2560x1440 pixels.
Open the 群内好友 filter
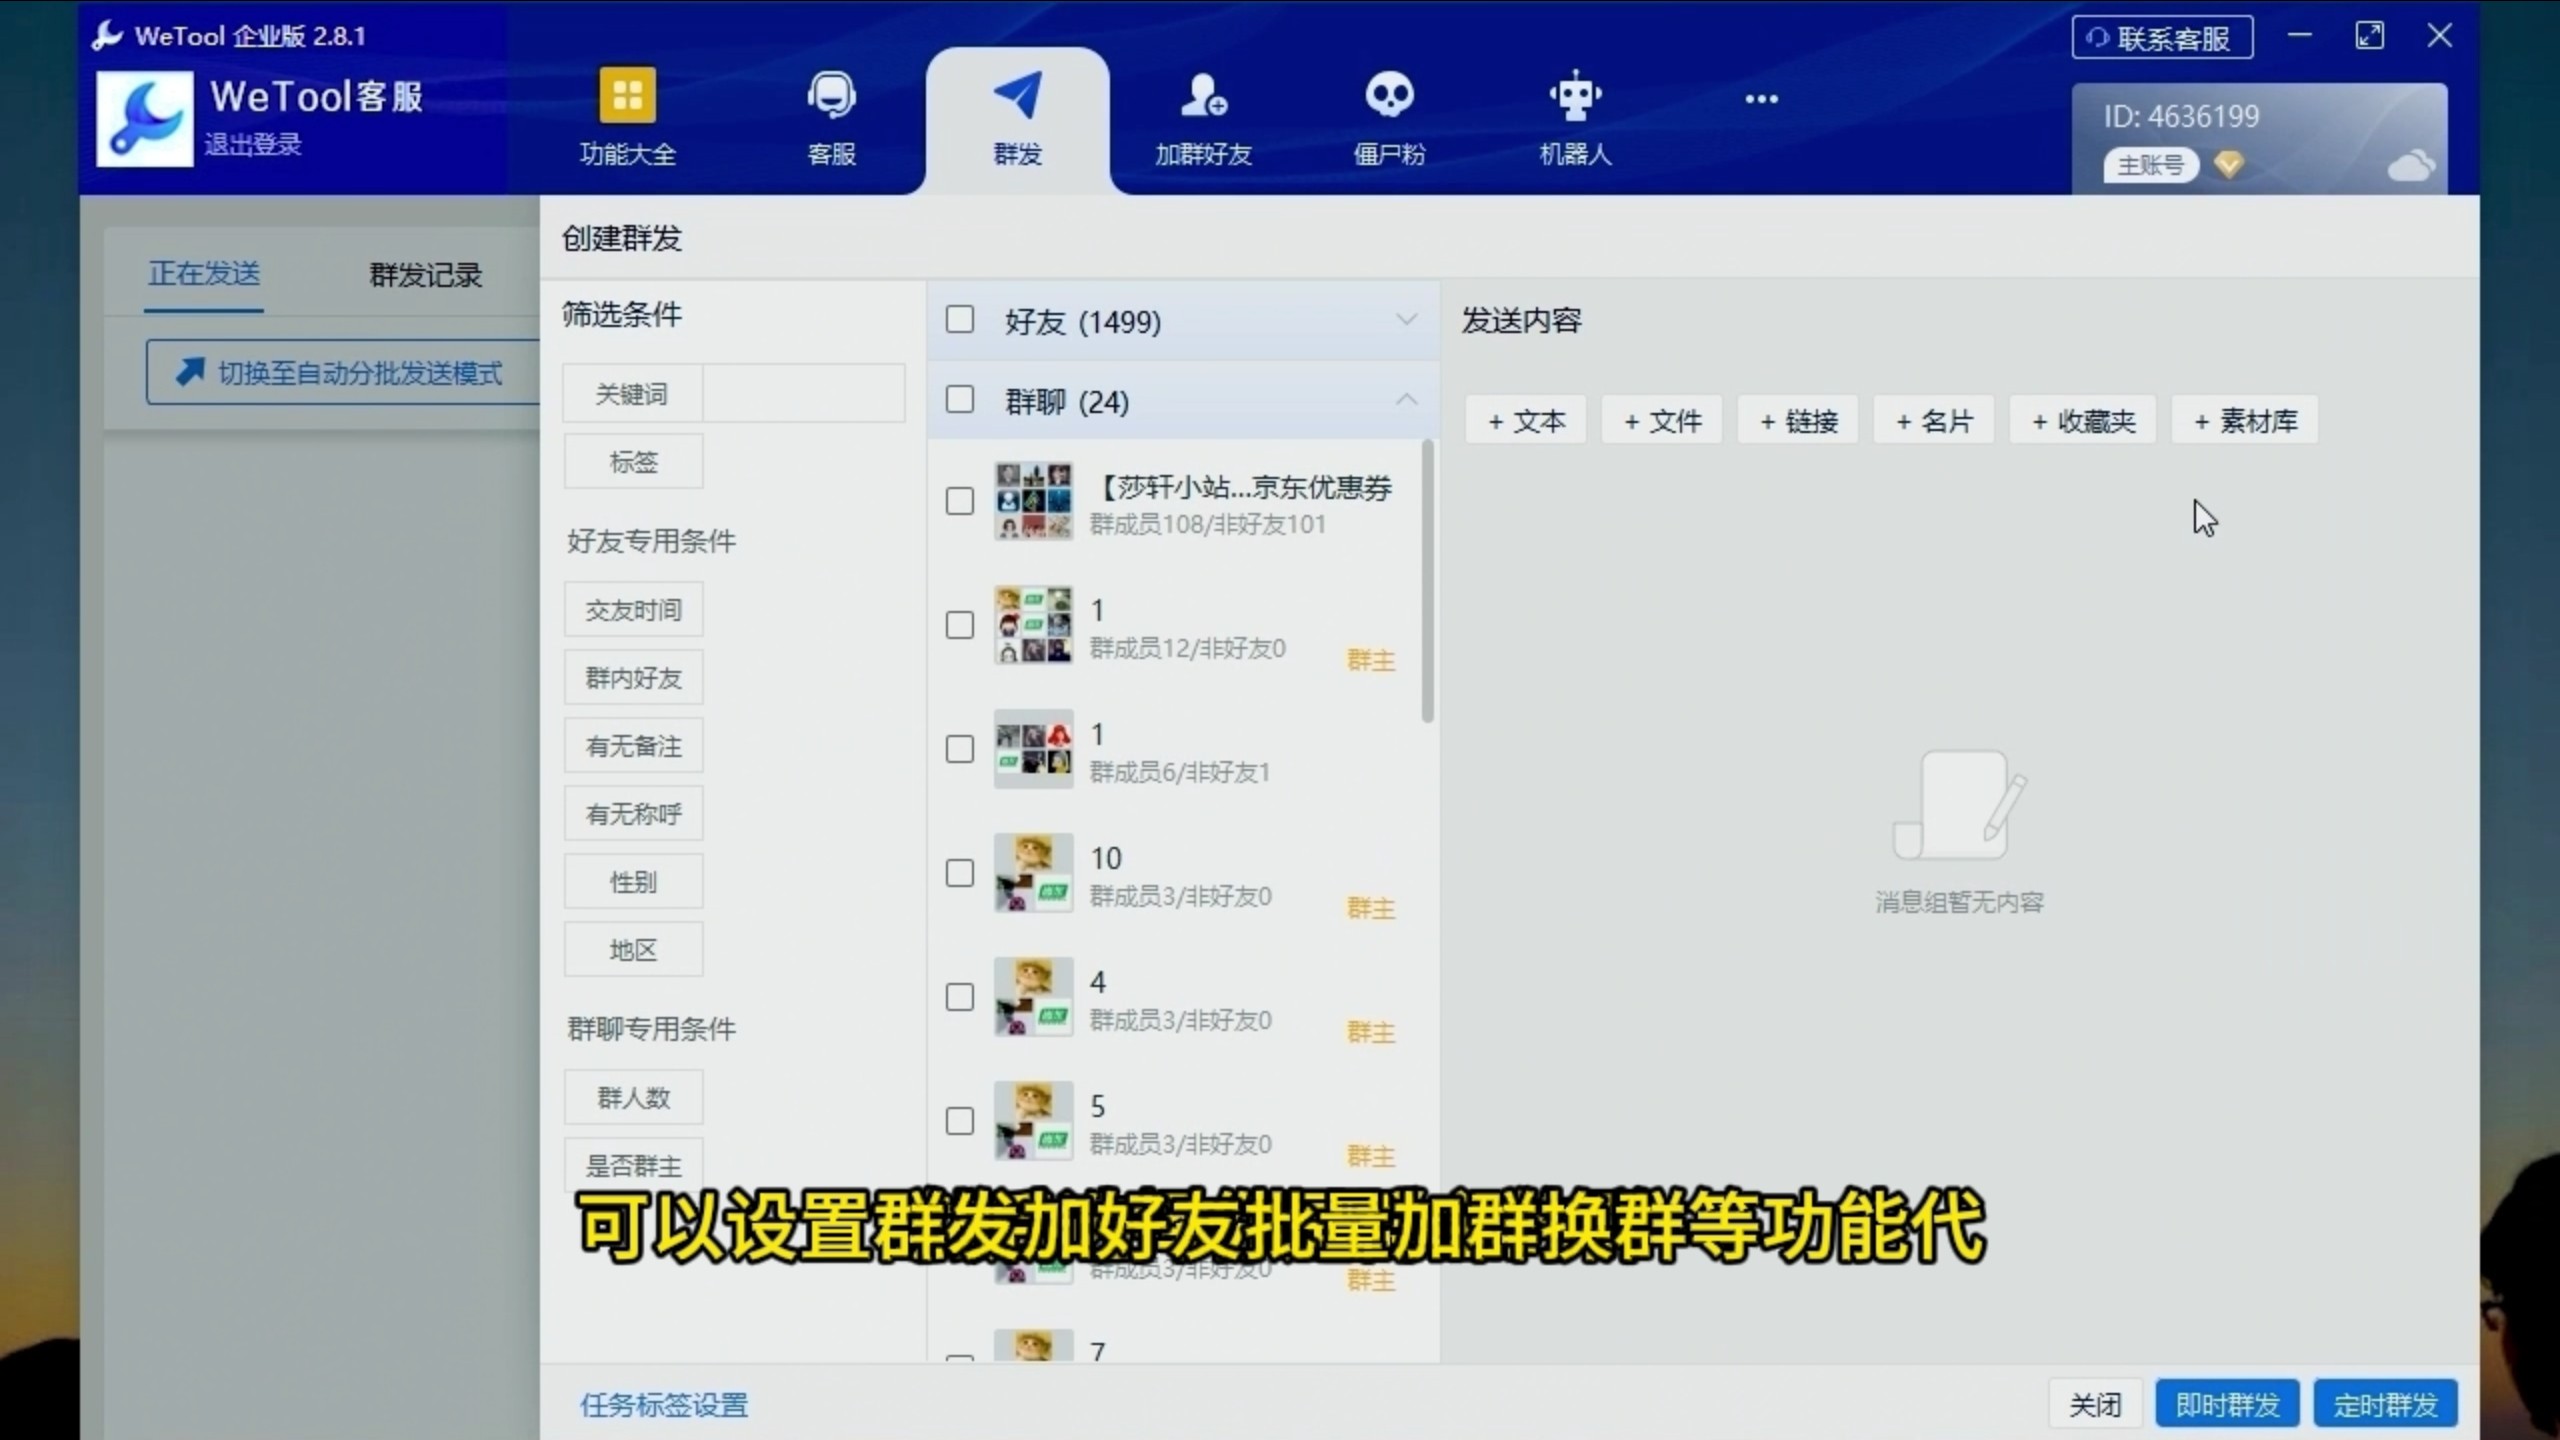click(x=633, y=678)
